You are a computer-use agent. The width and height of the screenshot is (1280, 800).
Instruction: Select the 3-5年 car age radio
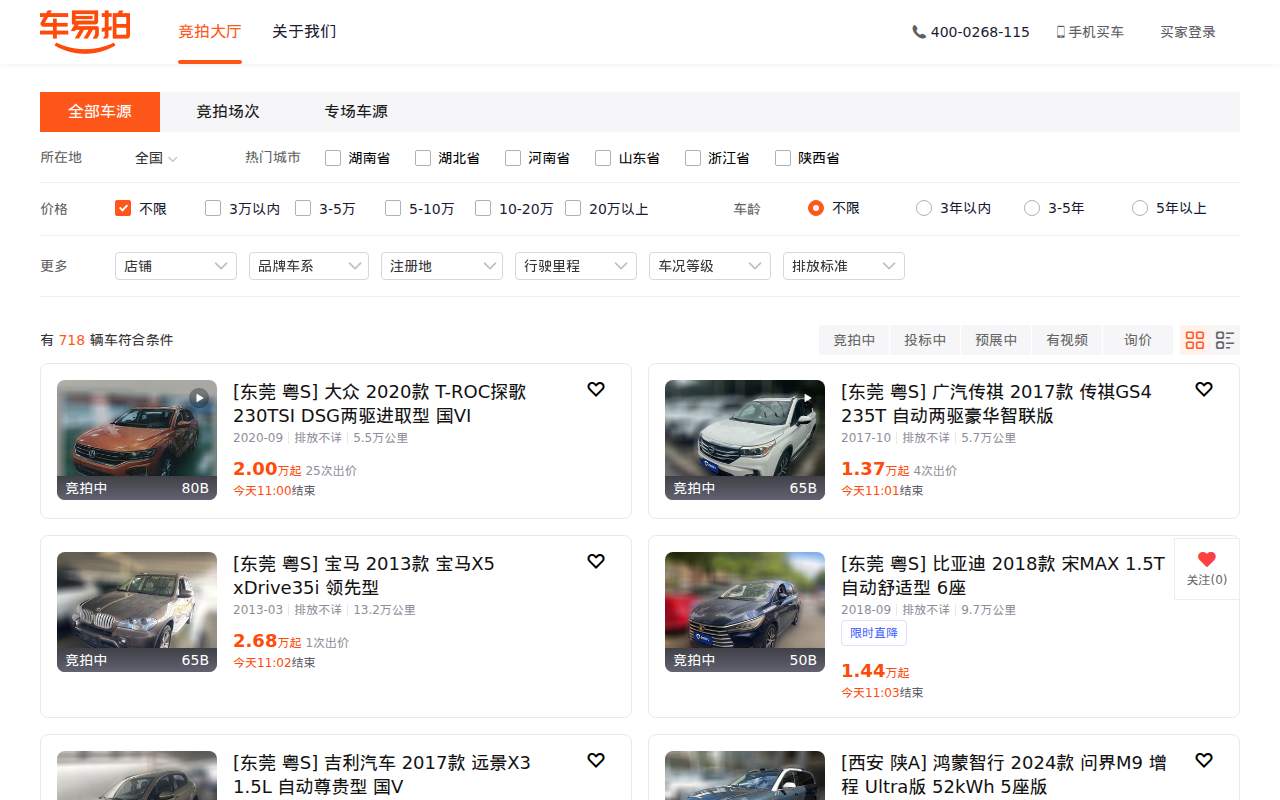coord(1032,208)
